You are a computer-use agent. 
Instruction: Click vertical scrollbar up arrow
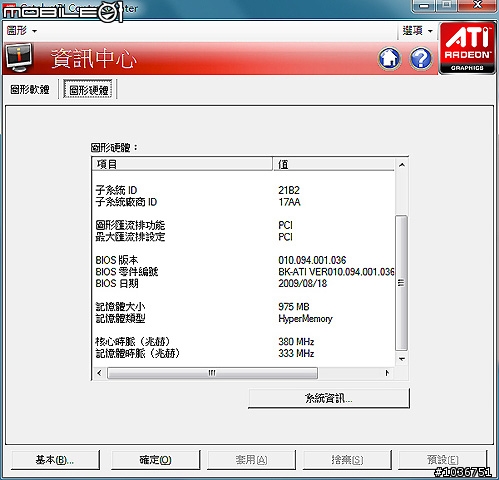[x=402, y=165]
